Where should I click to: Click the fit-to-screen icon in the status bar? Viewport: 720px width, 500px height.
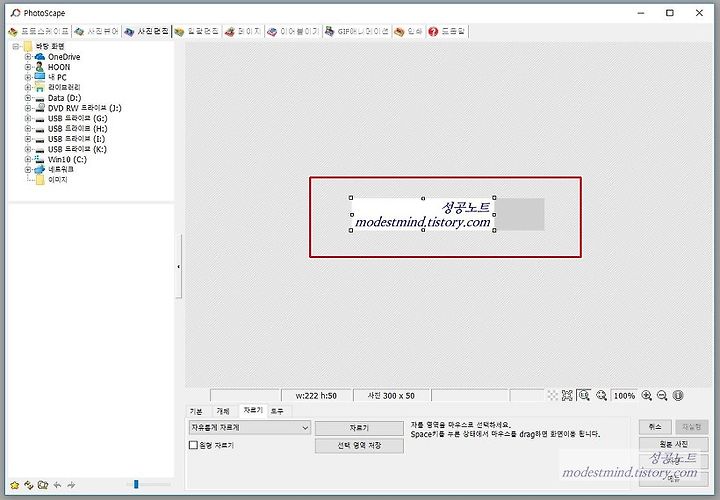click(568, 395)
